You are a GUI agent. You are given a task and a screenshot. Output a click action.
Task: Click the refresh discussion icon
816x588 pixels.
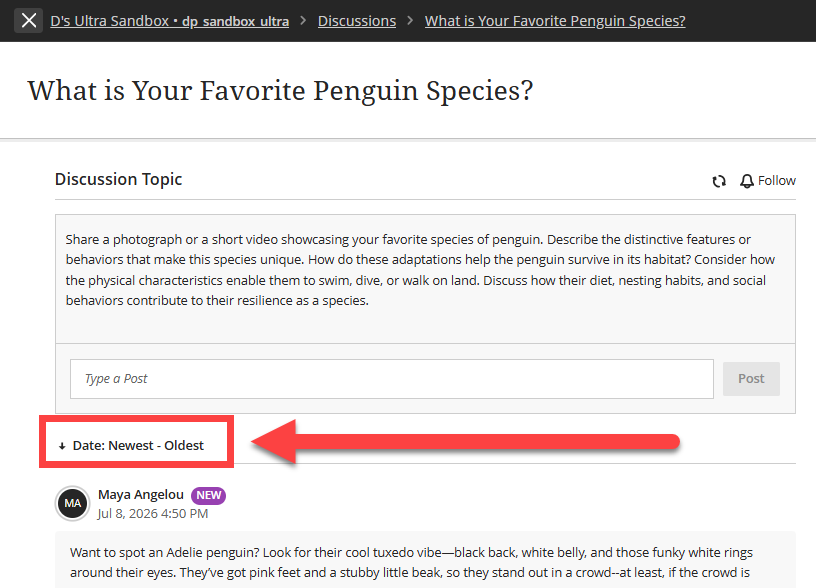tap(719, 181)
